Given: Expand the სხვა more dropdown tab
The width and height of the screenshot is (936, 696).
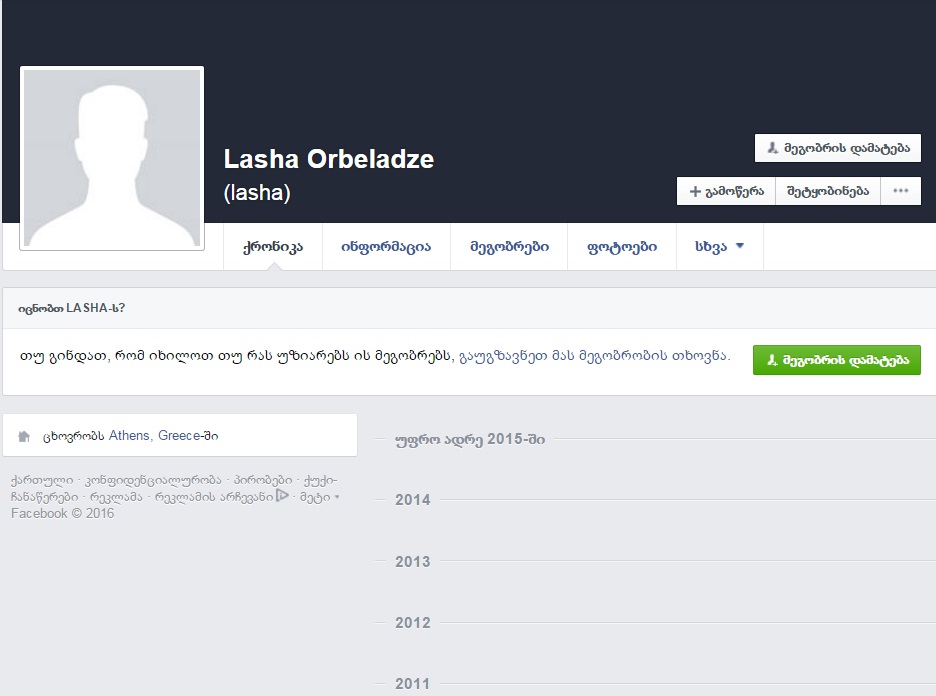Looking at the screenshot, I should pos(719,247).
